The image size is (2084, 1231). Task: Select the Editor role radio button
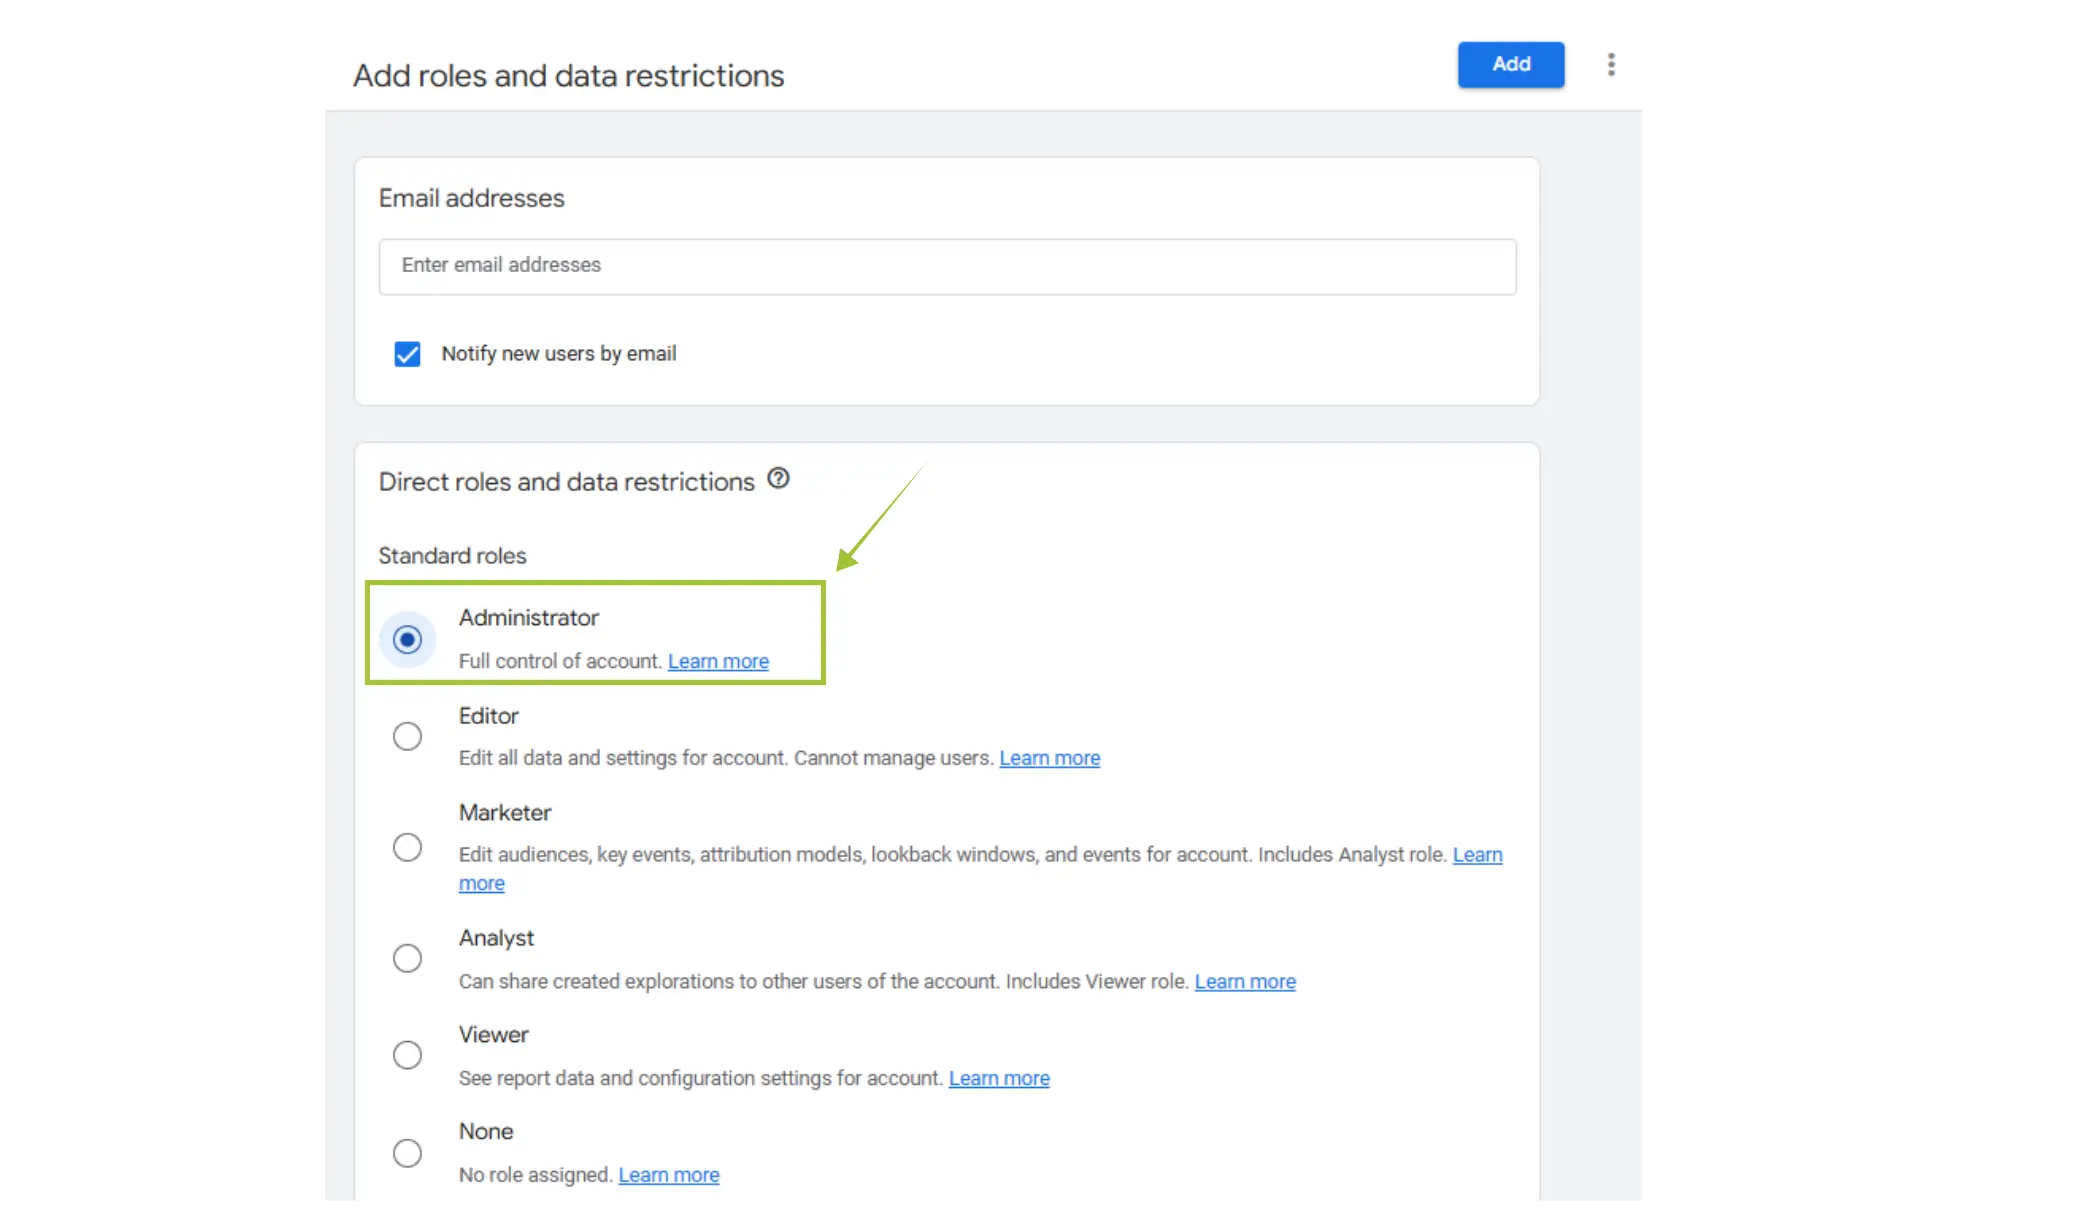click(x=407, y=737)
